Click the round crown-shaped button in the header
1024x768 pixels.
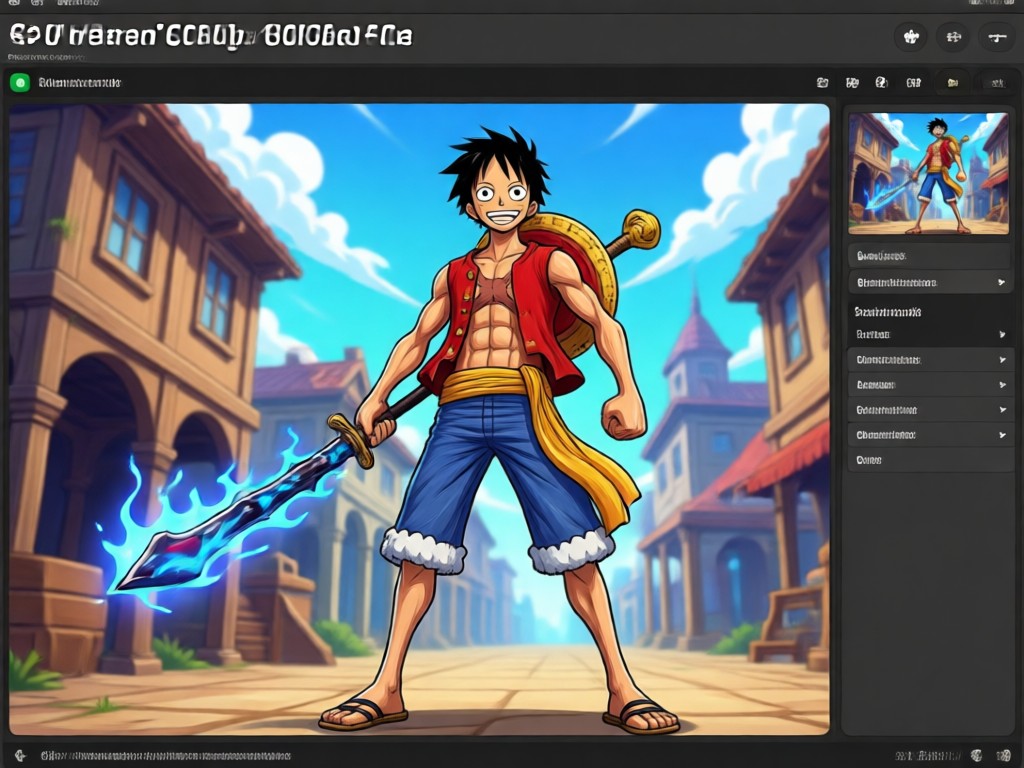coord(910,37)
